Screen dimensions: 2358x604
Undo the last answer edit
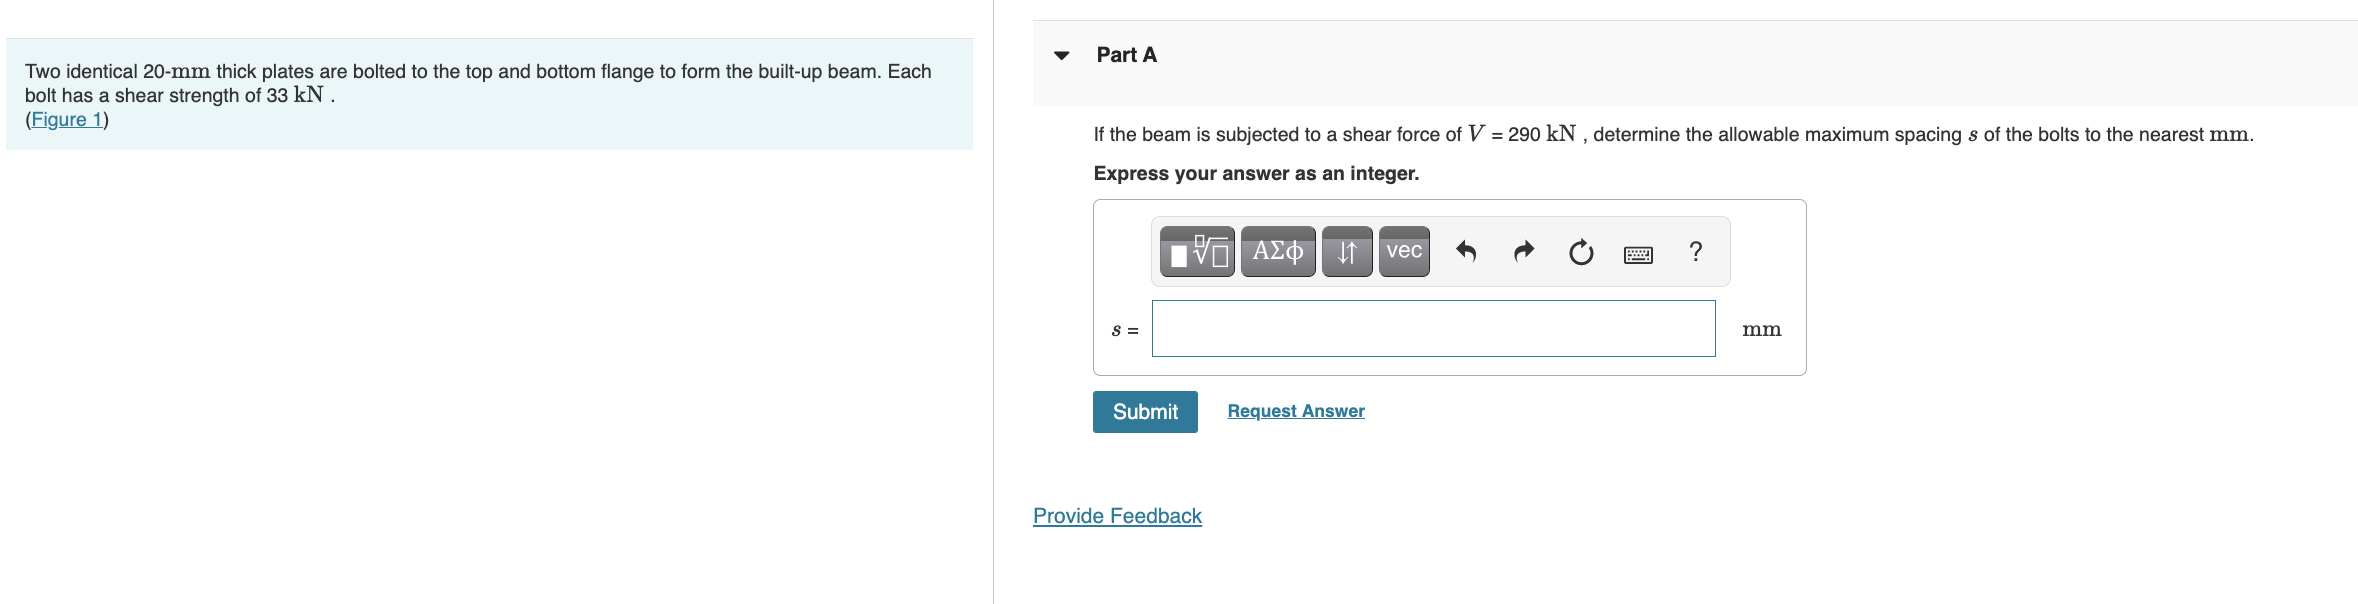[1466, 251]
